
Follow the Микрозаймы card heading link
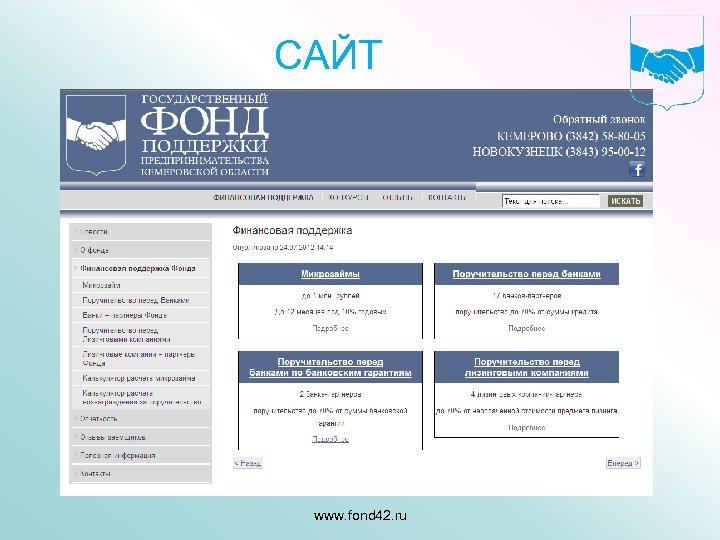330,274
